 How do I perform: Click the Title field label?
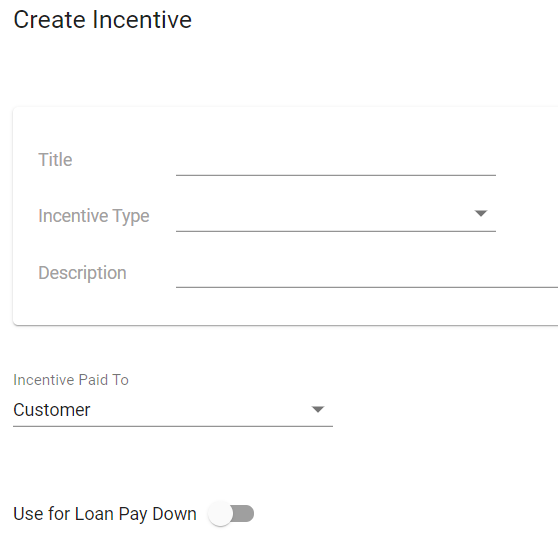[55, 159]
